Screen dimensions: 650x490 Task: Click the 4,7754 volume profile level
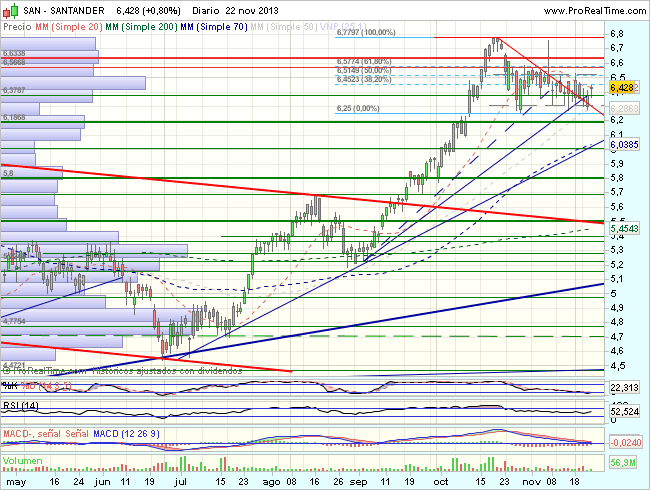tap(14, 321)
